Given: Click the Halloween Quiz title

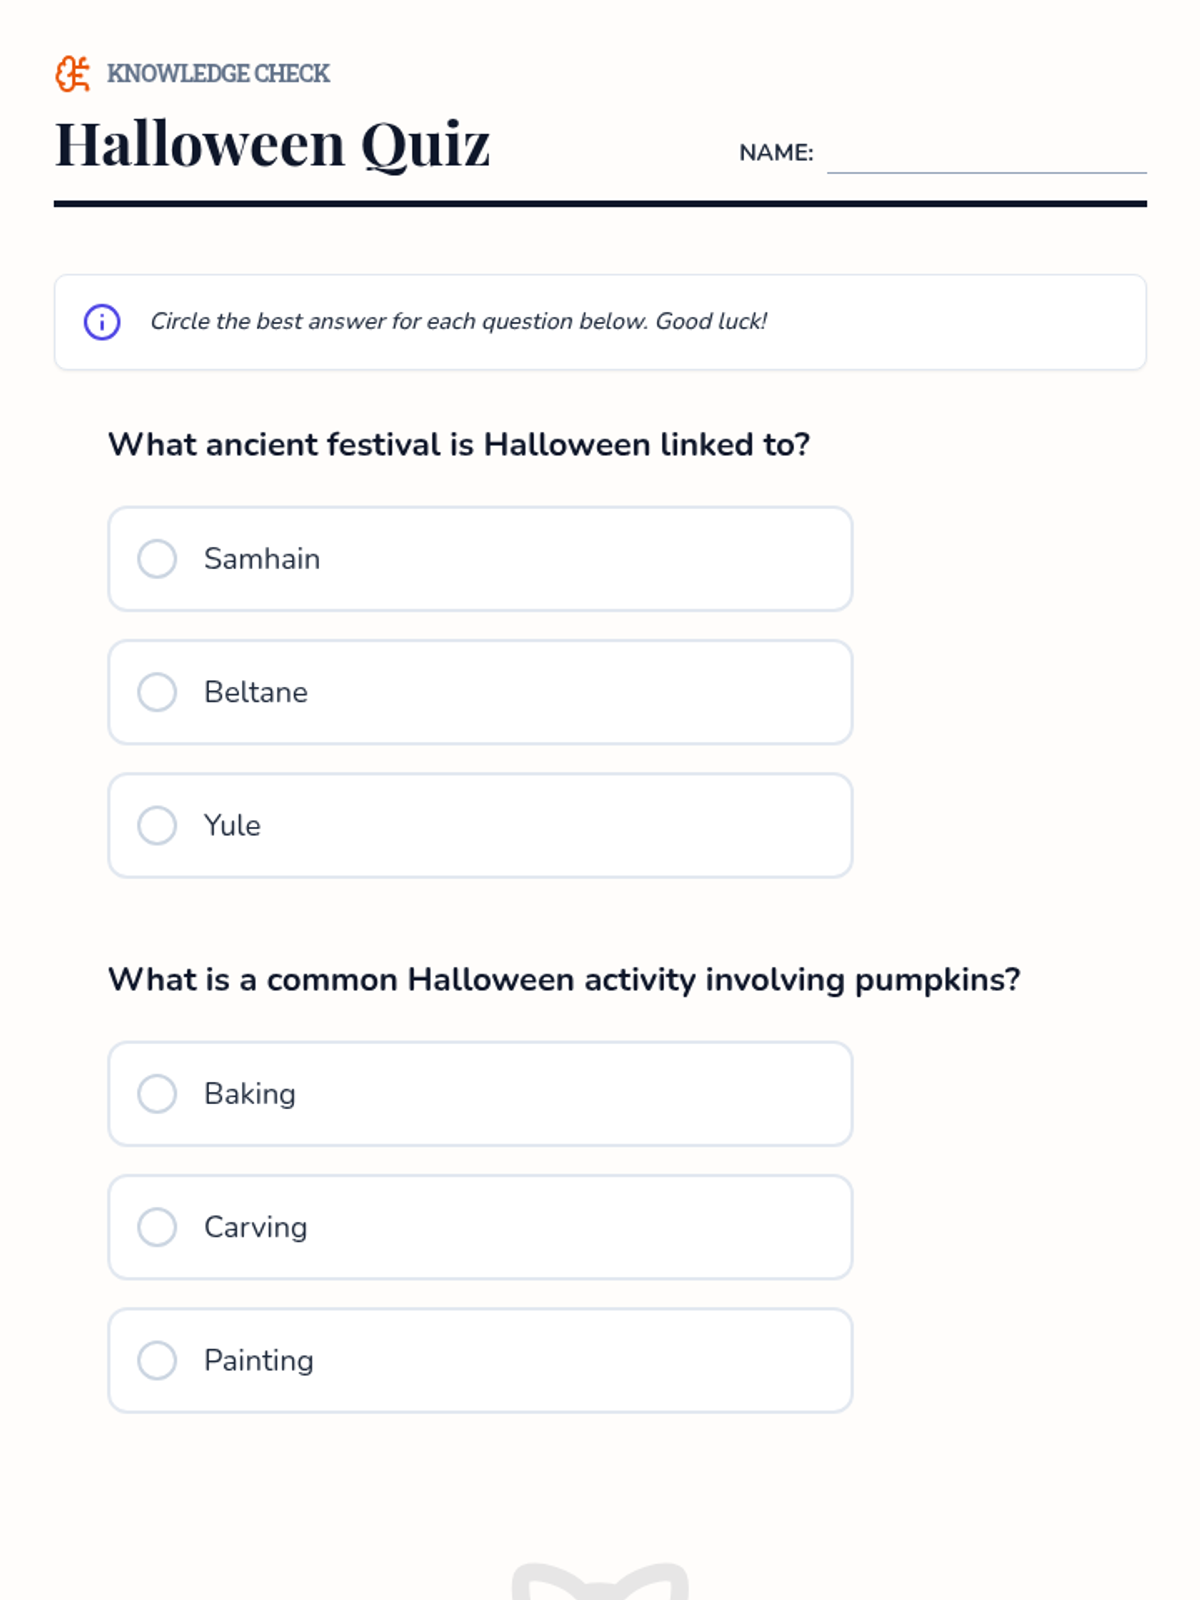Looking at the screenshot, I should [x=272, y=144].
